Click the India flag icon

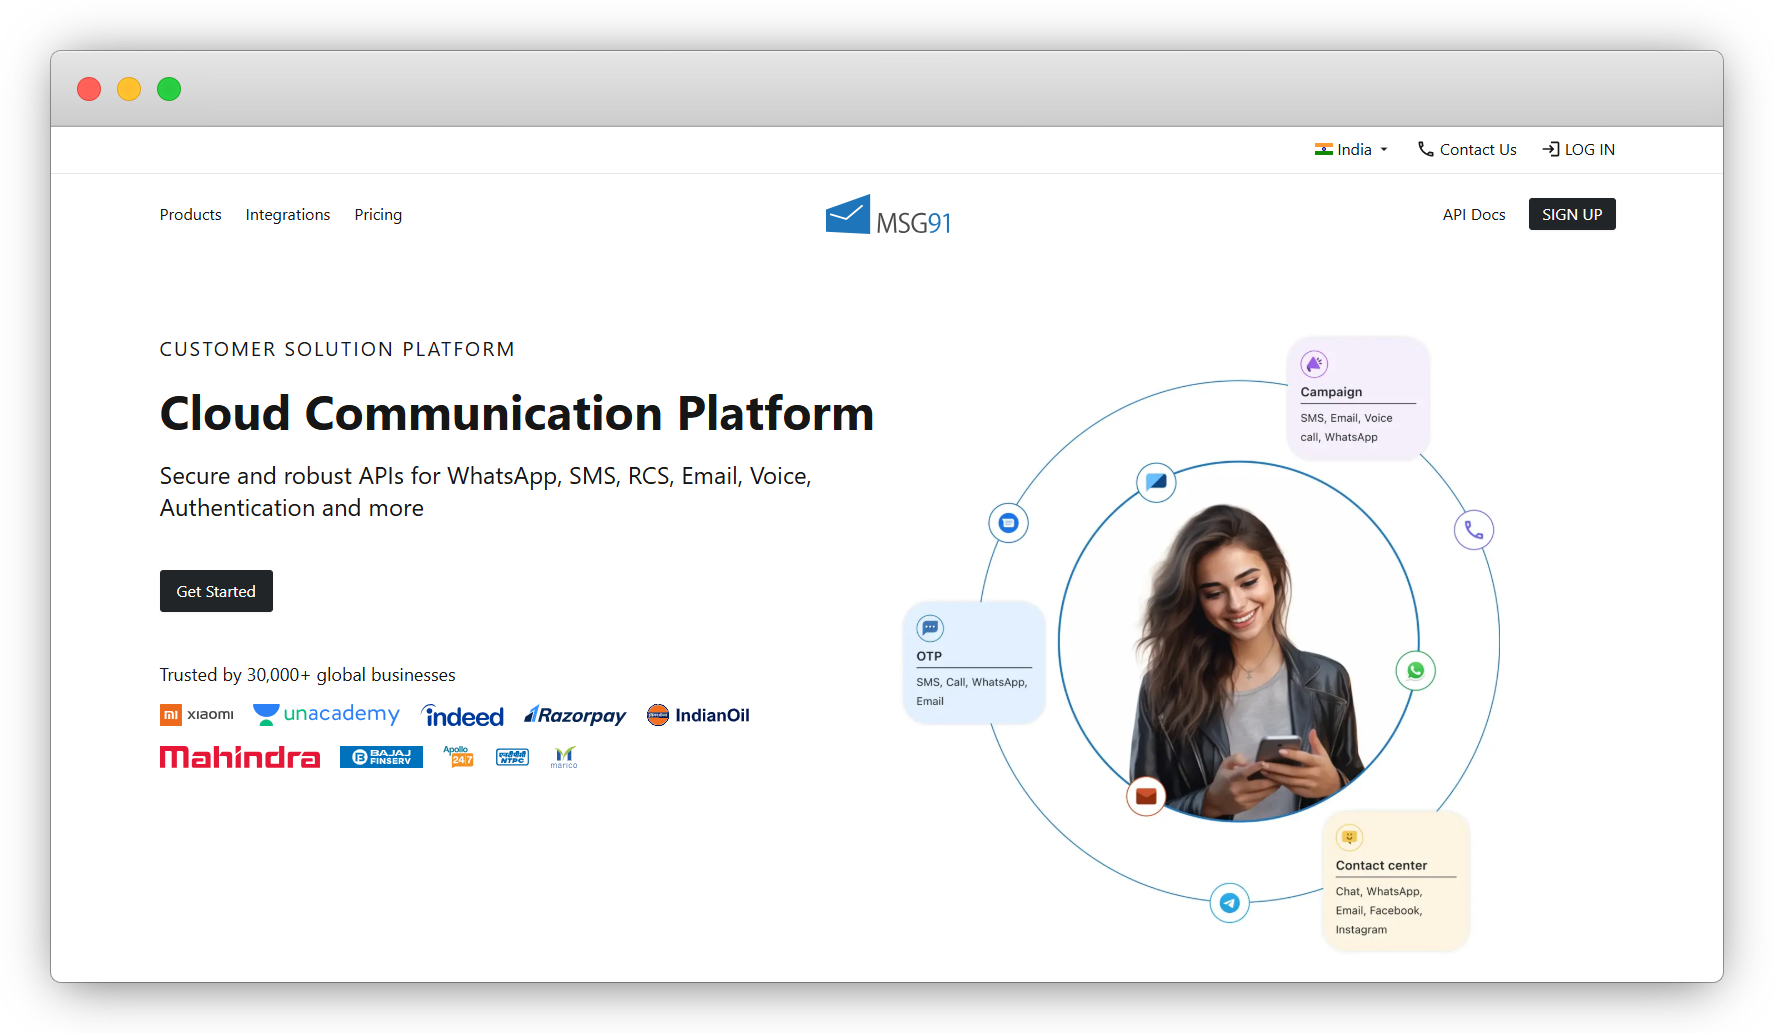(1323, 149)
